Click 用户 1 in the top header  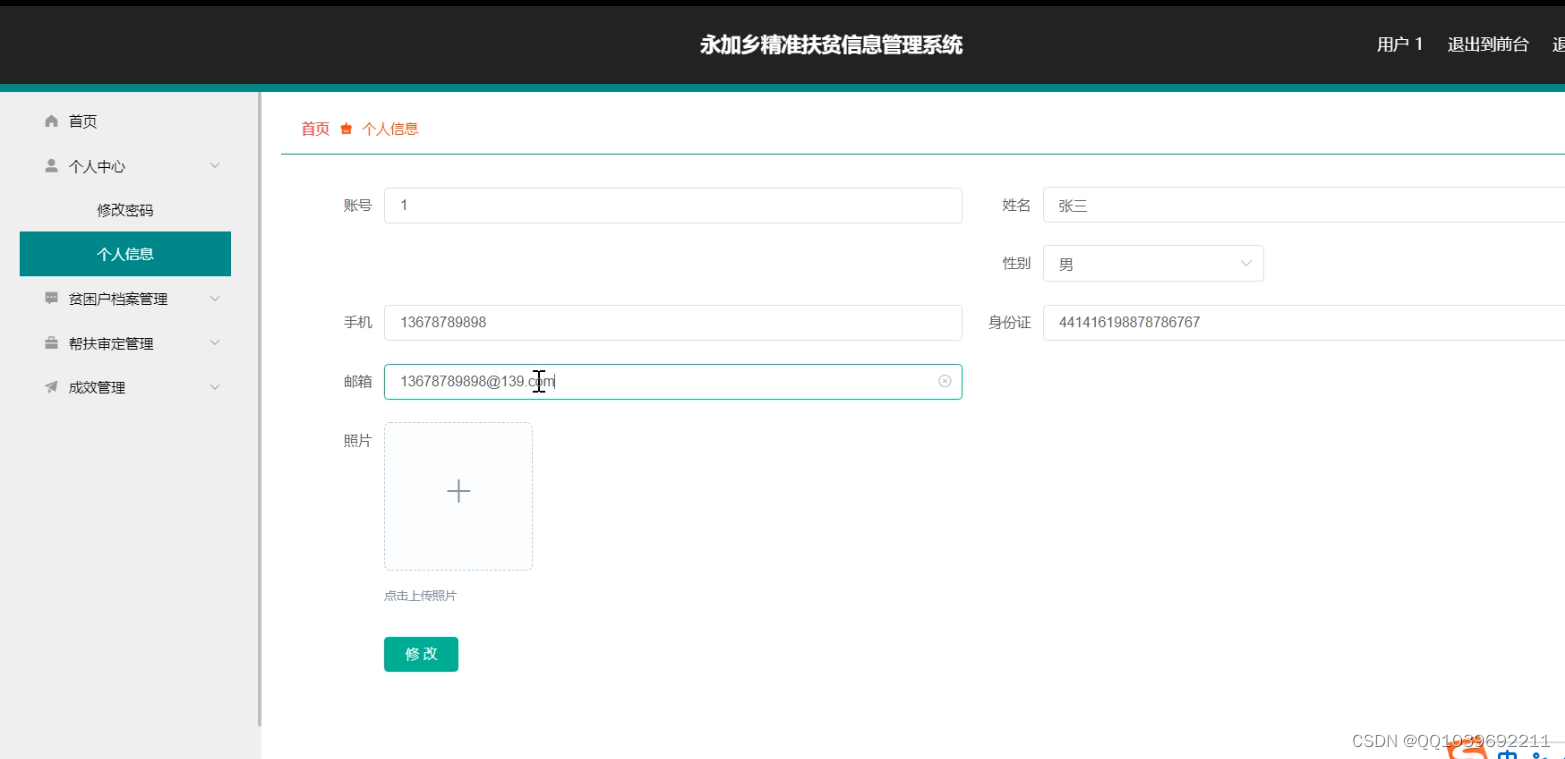point(1399,44)
